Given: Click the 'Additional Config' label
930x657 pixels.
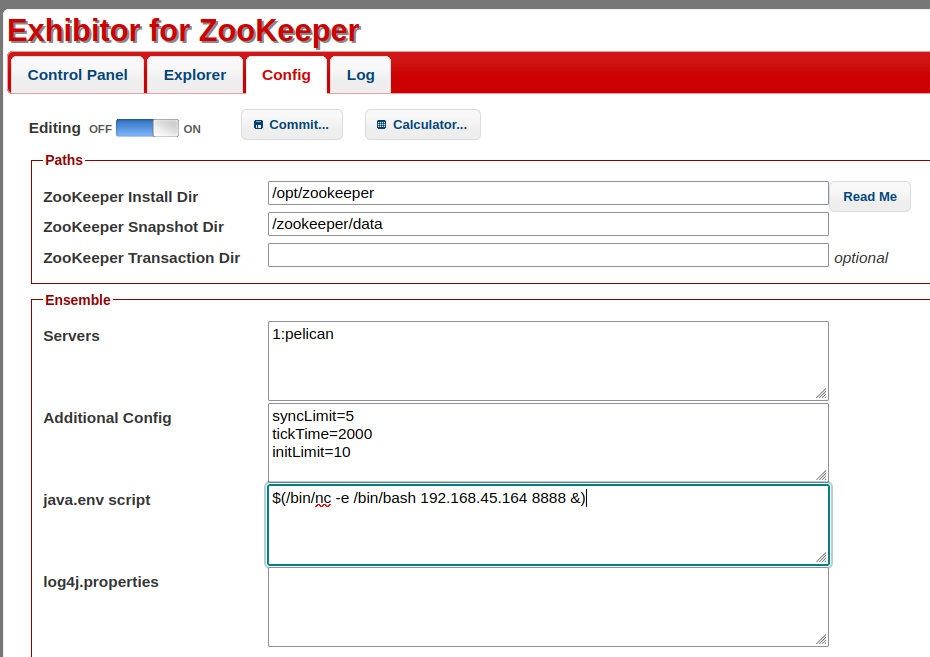Looking at the screenshot, I should tap(107, 417).
